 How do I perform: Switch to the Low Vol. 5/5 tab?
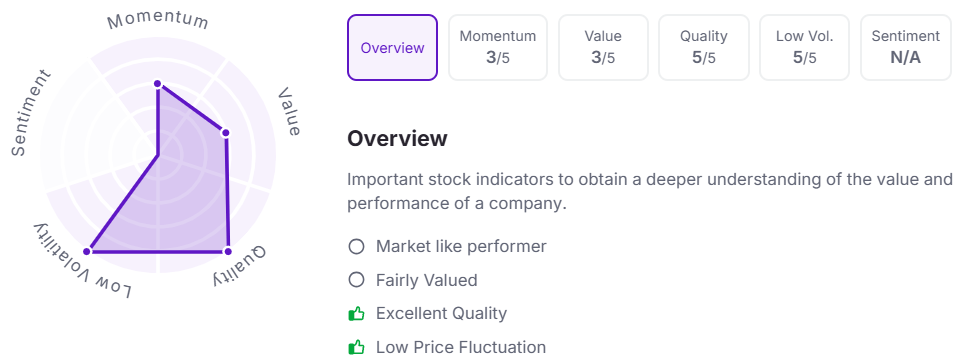pyautogui.click(x=805, y=48)
